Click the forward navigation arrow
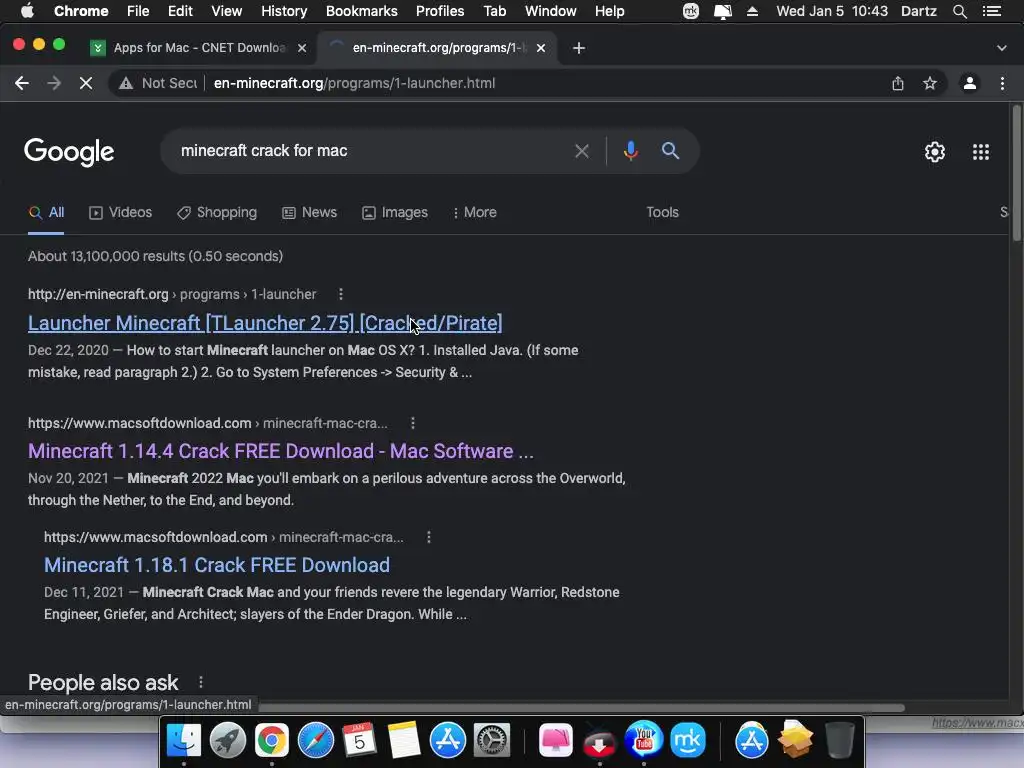The image size is (1024, 768). (x=54, y=83)
